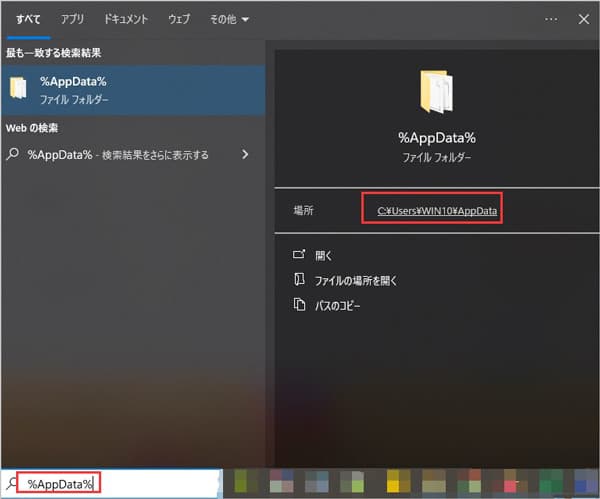Viewport: 600px width, 499px height.
Task: Click the copy path icon
Action: [x=299, y=305]
